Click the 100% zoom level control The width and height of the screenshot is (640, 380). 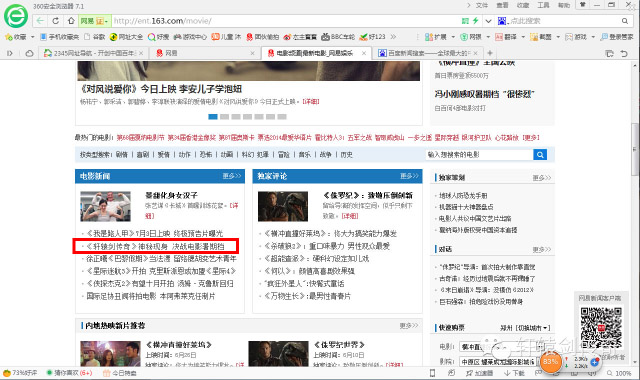pyautogui.click(x=619, y=373)
